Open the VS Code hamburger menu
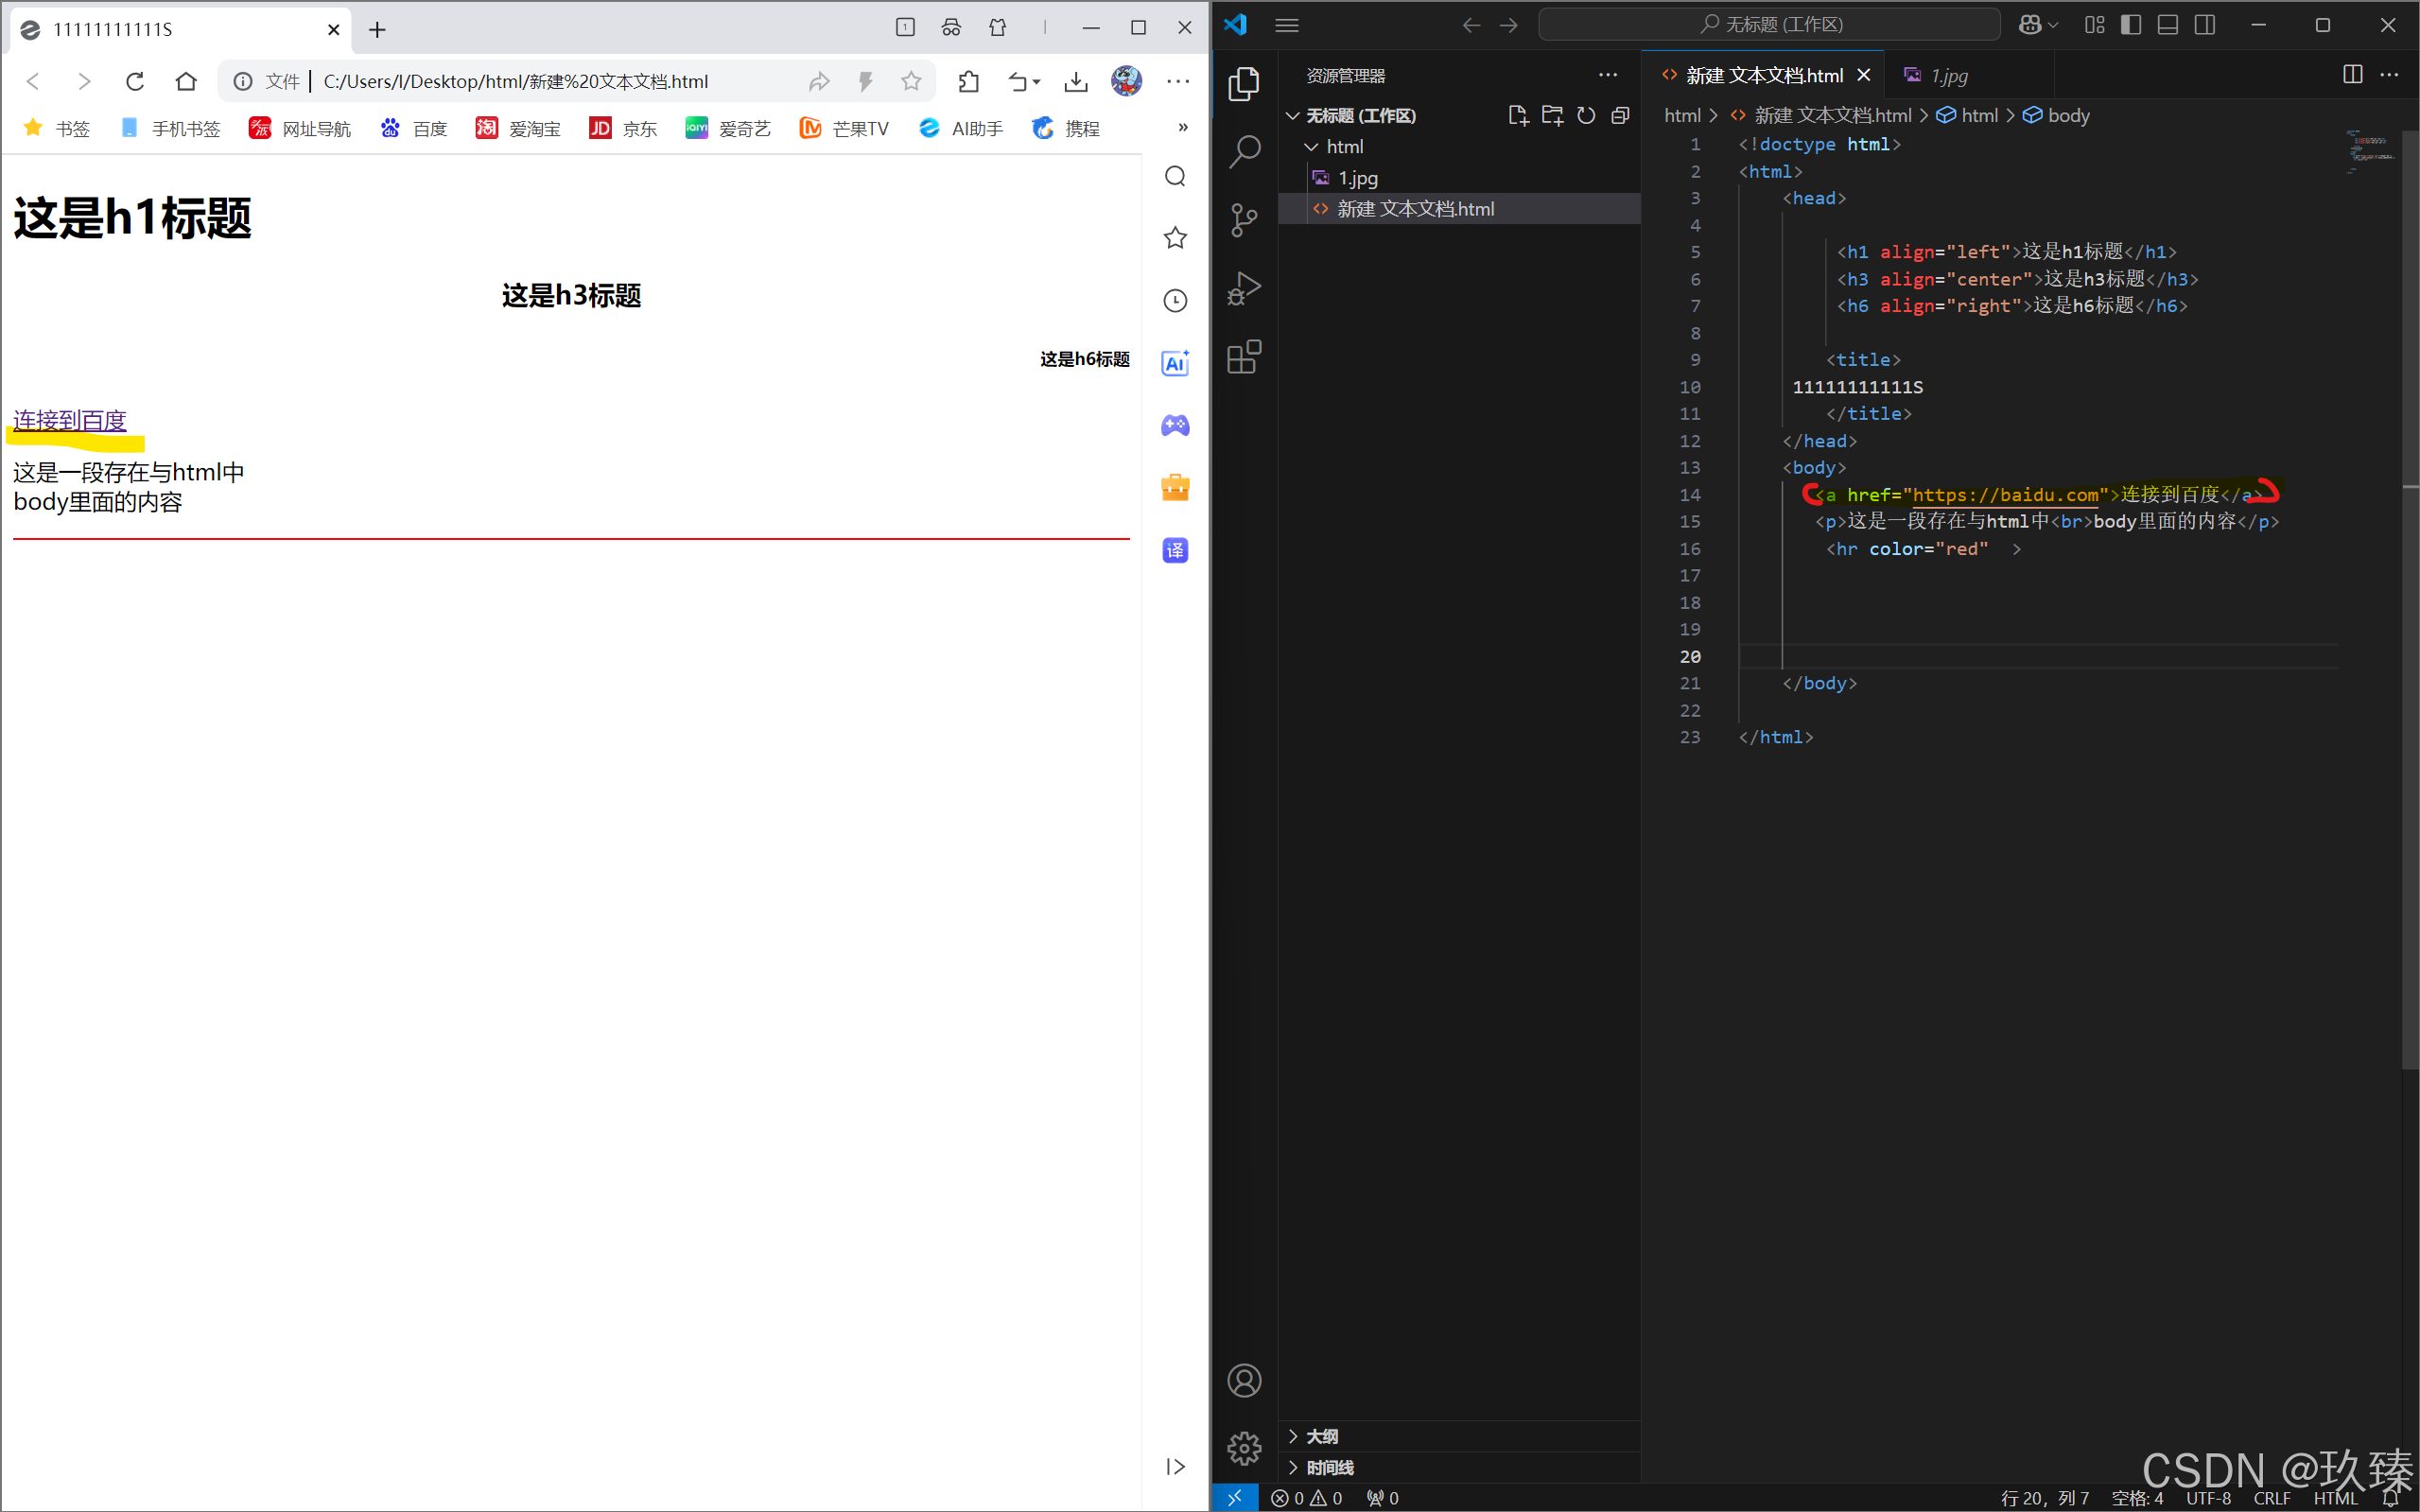 tap(1287, 25)
